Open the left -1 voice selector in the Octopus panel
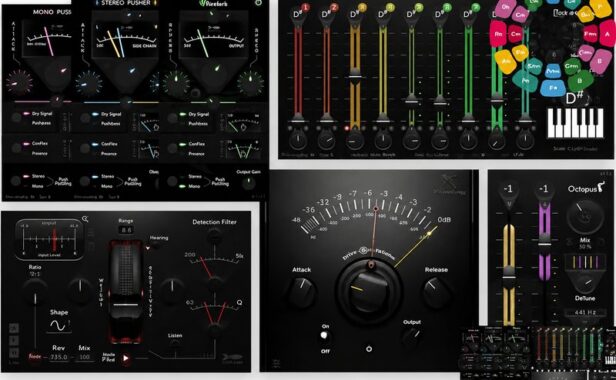The height and width of the screenshot is (380, 616). (x=508, y=189)
